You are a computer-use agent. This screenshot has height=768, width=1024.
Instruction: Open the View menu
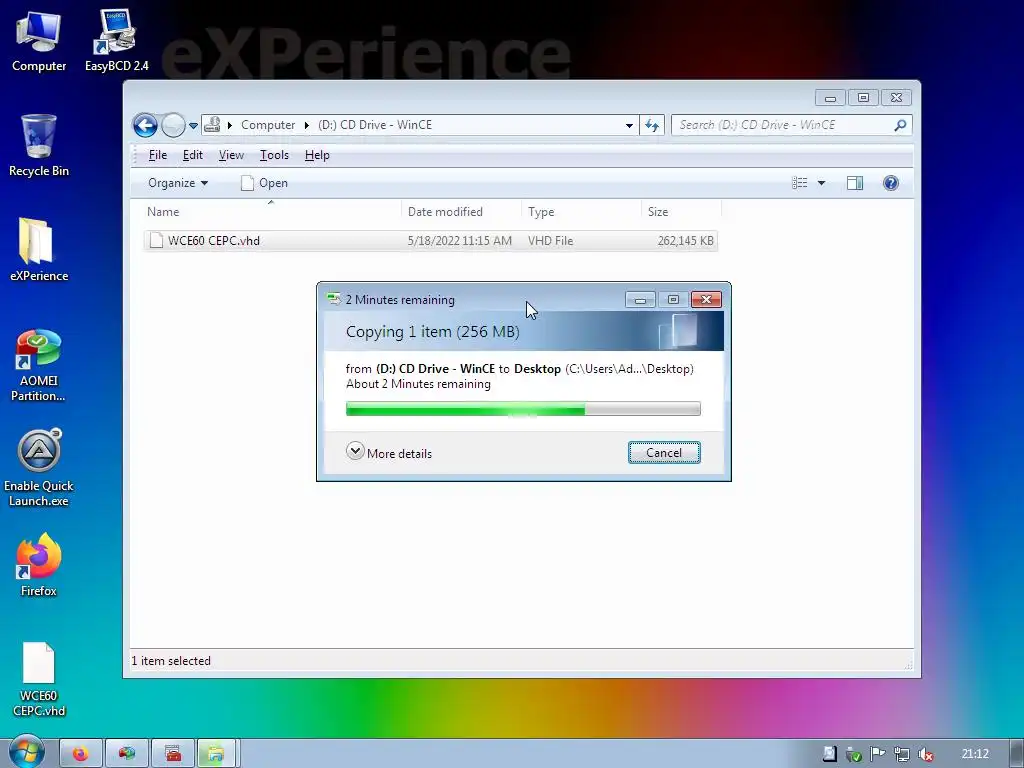click(x=231, y=155)
